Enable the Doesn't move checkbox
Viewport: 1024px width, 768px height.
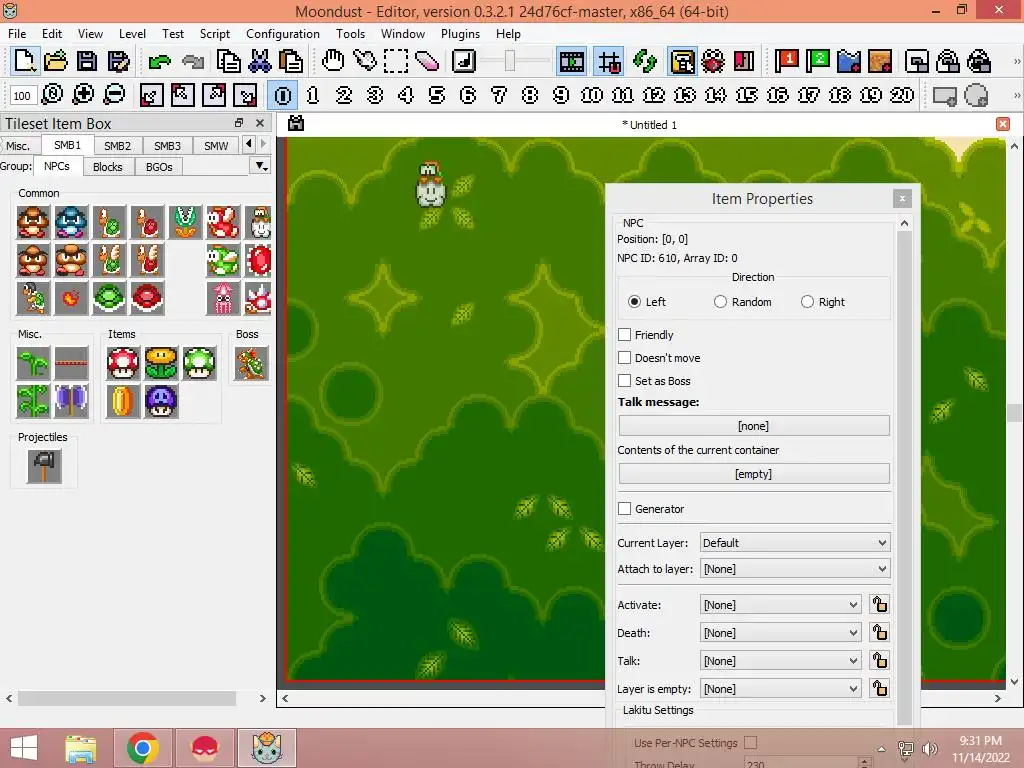625,358
